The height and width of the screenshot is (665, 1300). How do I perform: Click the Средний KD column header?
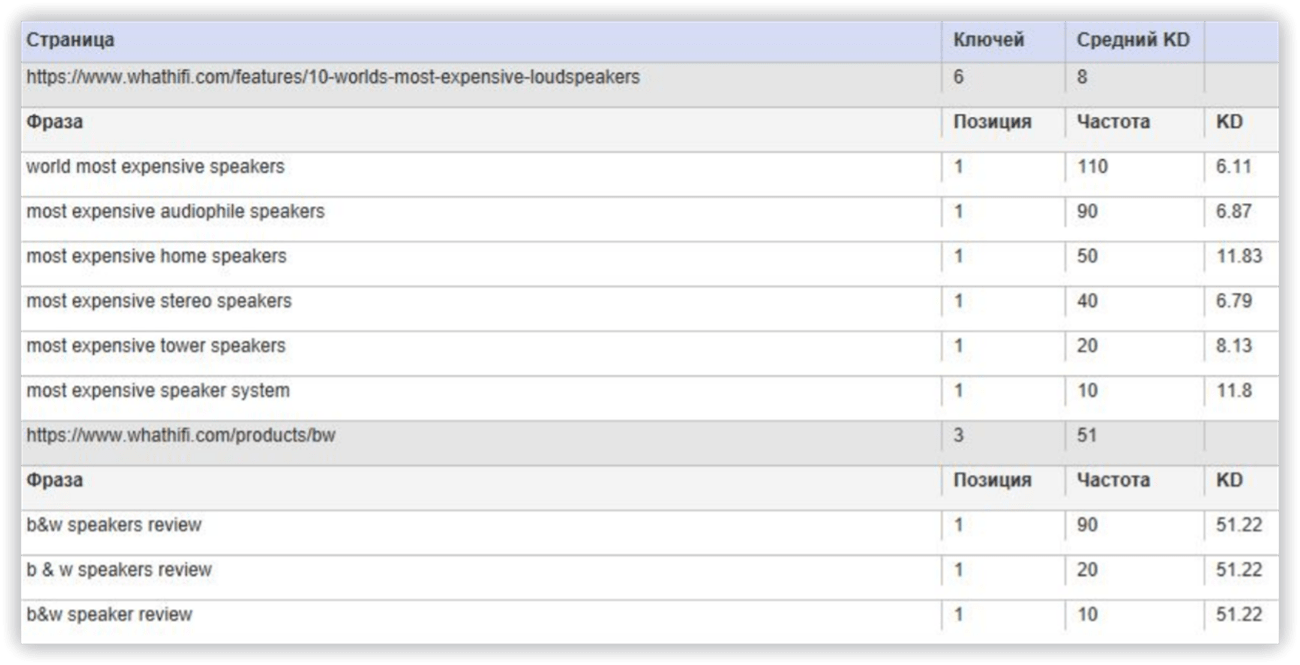click(1133, 41)
